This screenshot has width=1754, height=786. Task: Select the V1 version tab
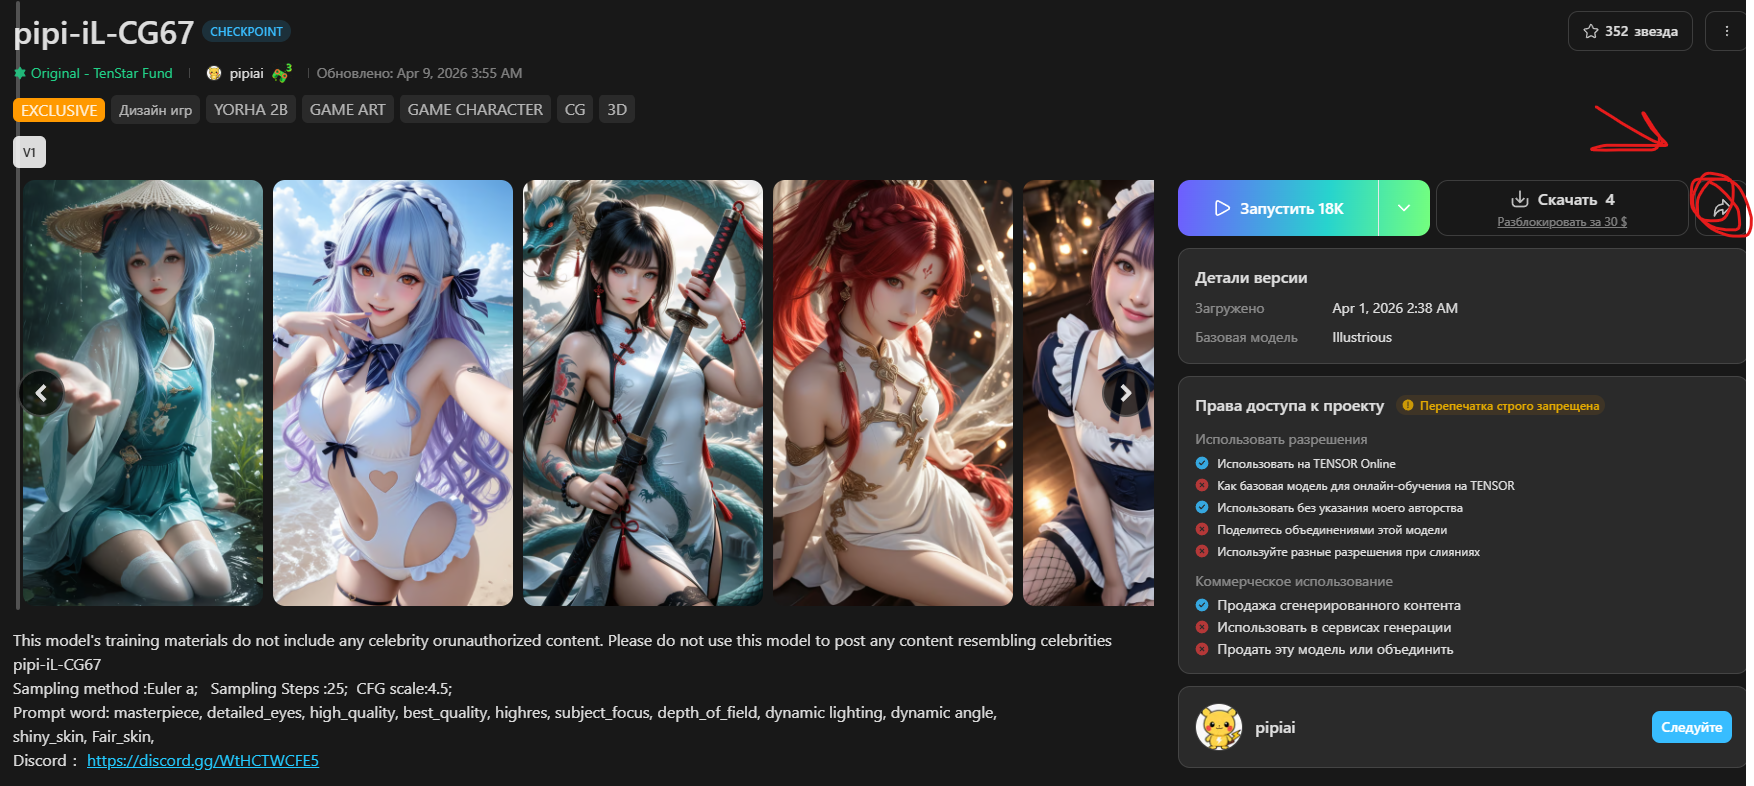pos(29,152)
